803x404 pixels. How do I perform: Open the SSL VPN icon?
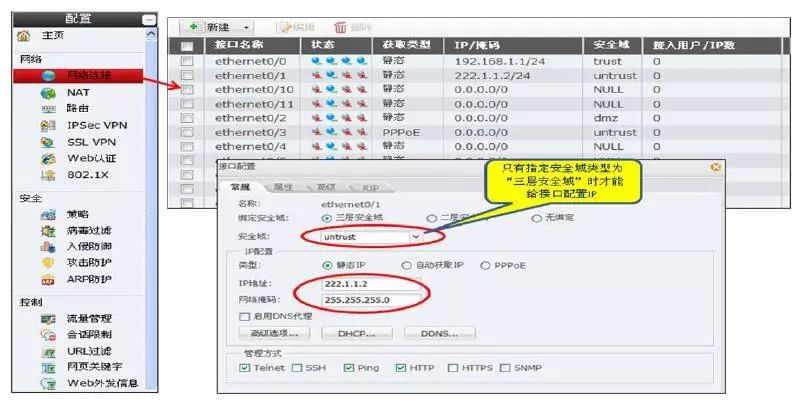click(48, 142)
